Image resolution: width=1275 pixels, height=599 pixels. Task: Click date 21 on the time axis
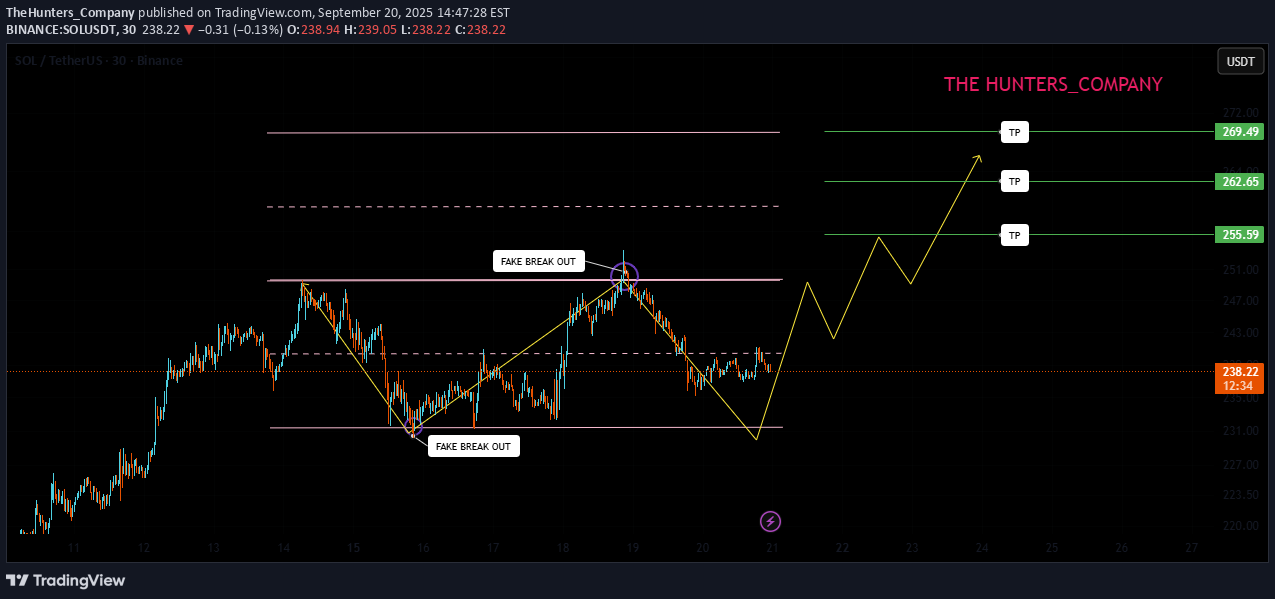[x=773, y=549]
